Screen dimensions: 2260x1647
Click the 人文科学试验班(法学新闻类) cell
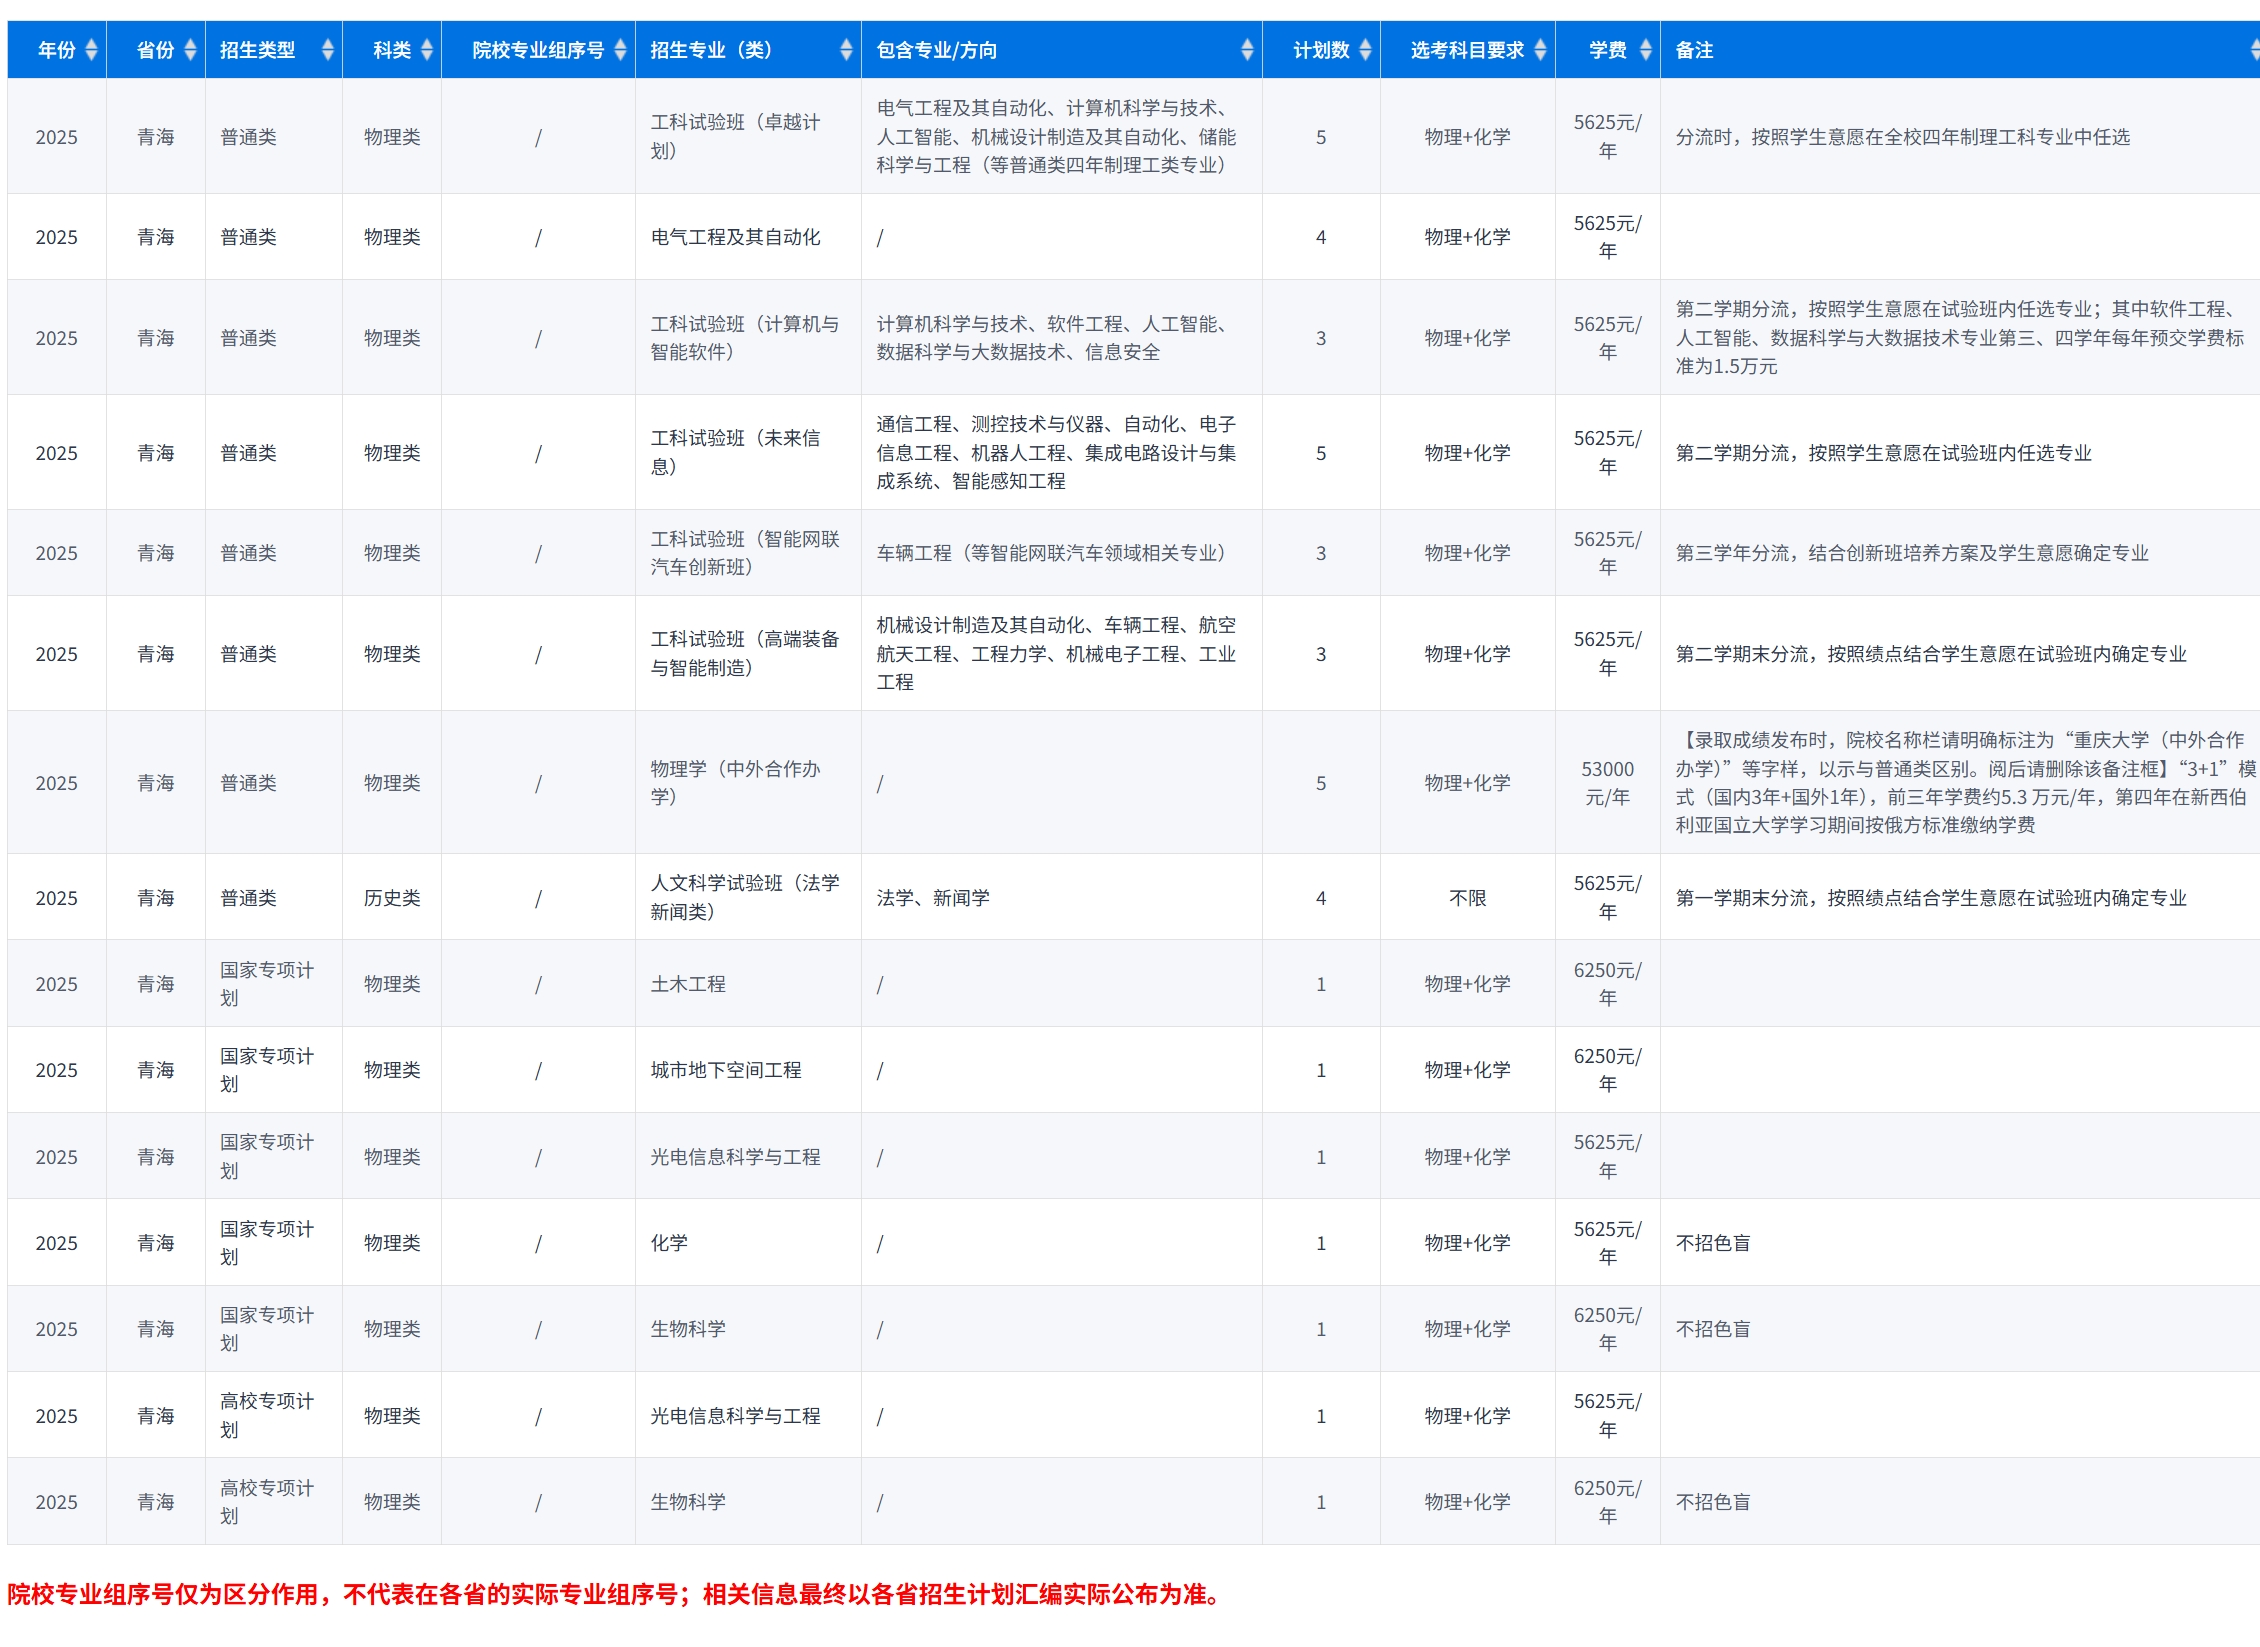(744, 897)
